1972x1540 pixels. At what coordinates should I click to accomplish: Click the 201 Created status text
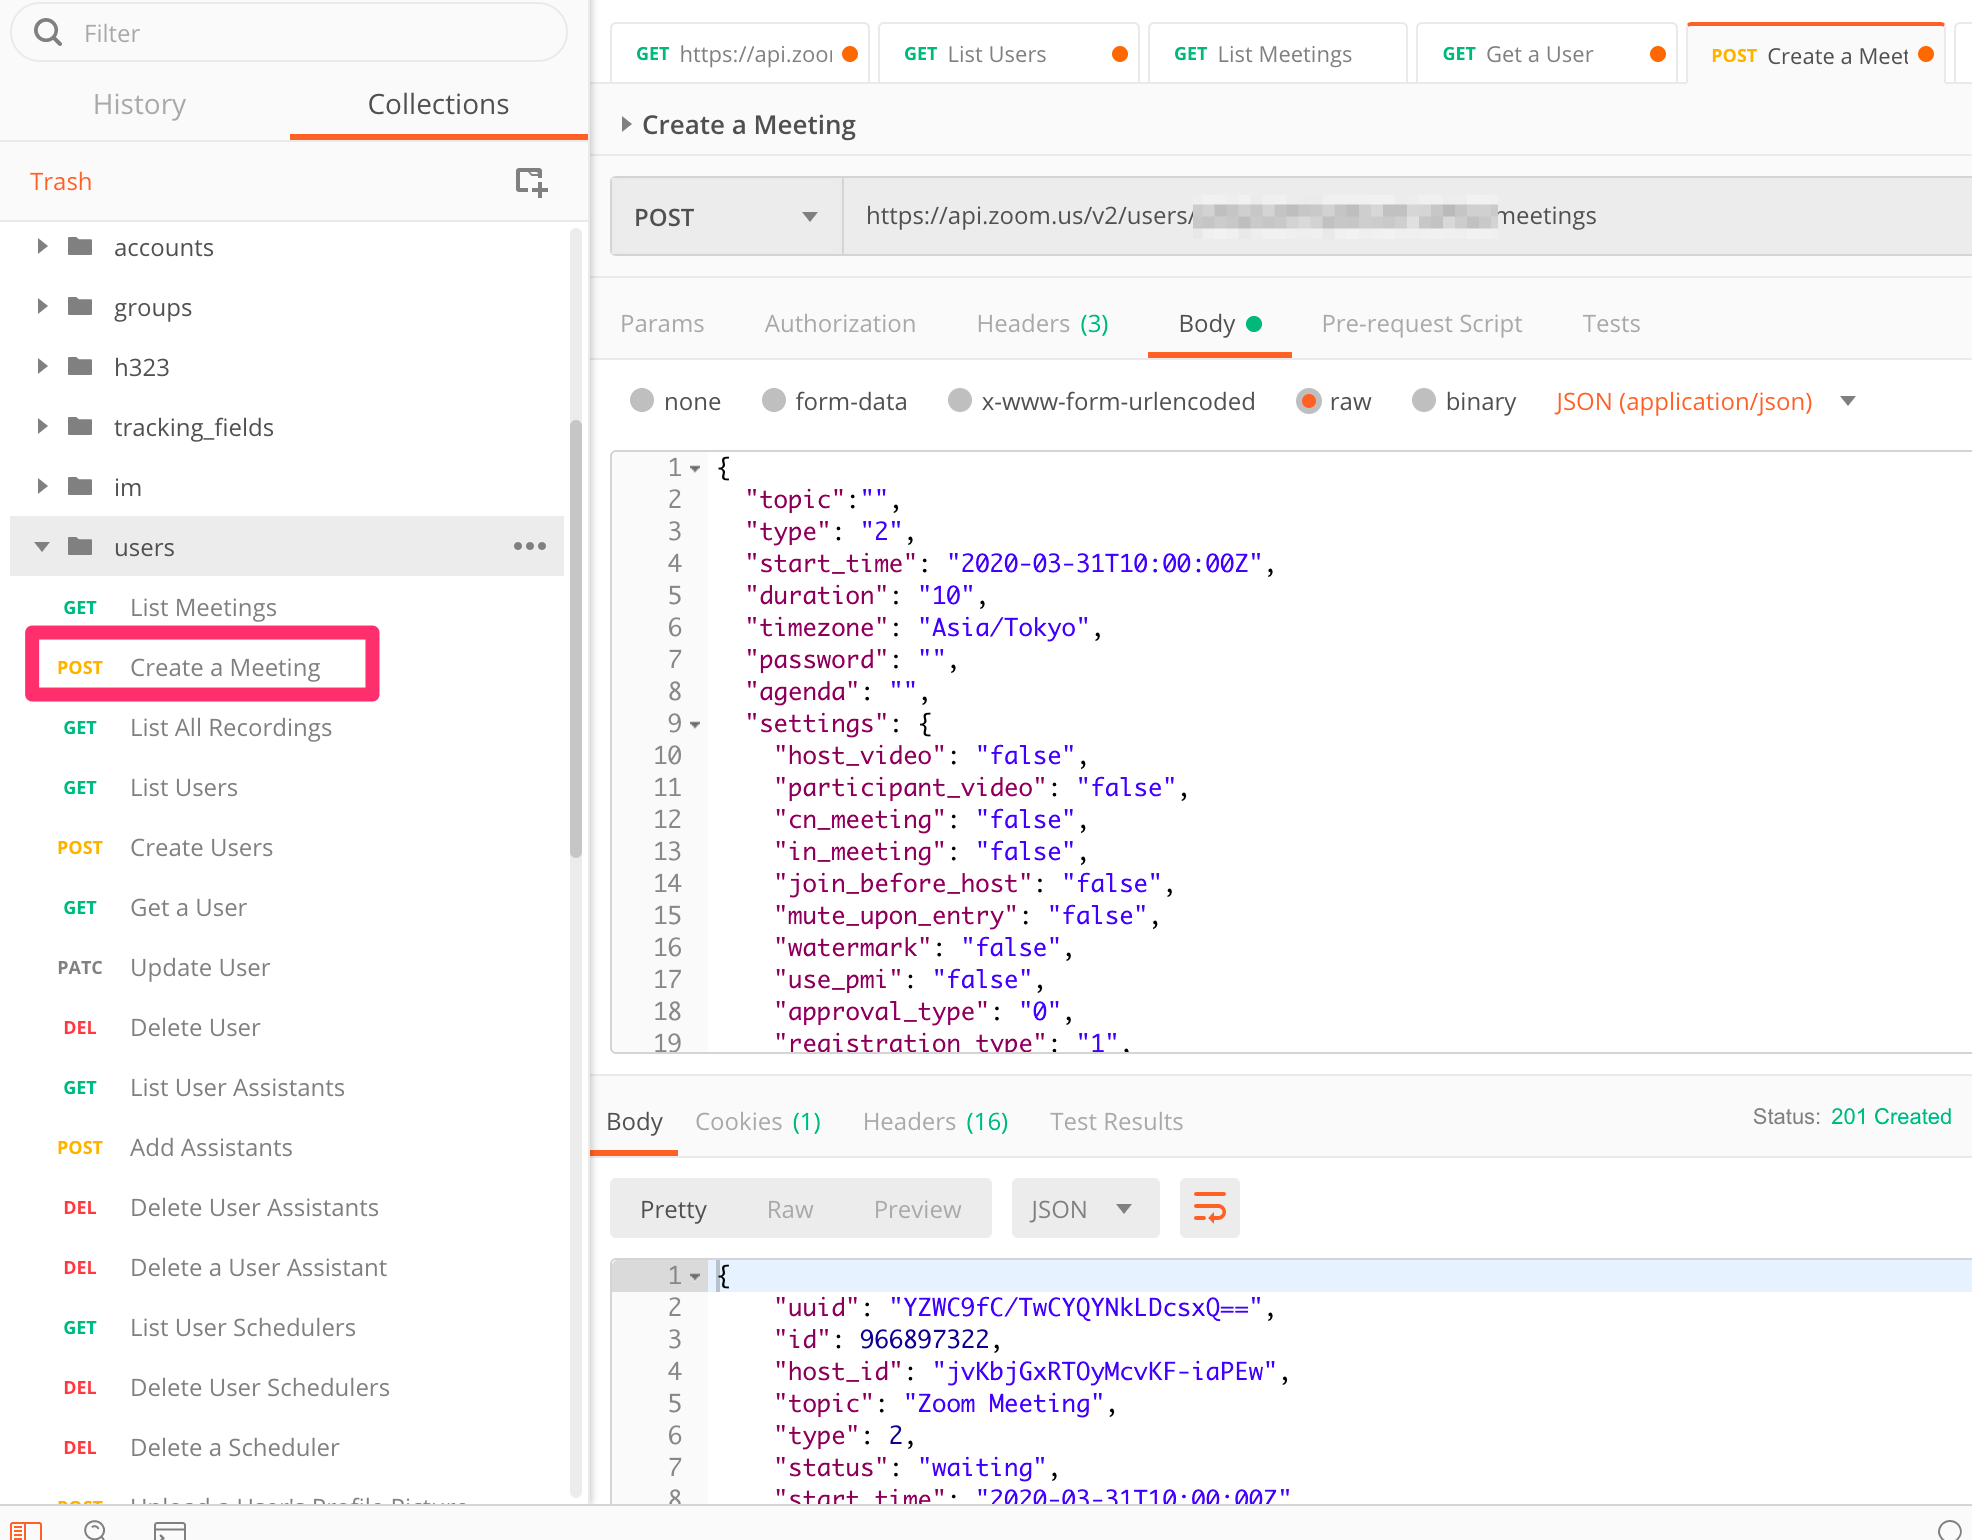(1891, 1116)
